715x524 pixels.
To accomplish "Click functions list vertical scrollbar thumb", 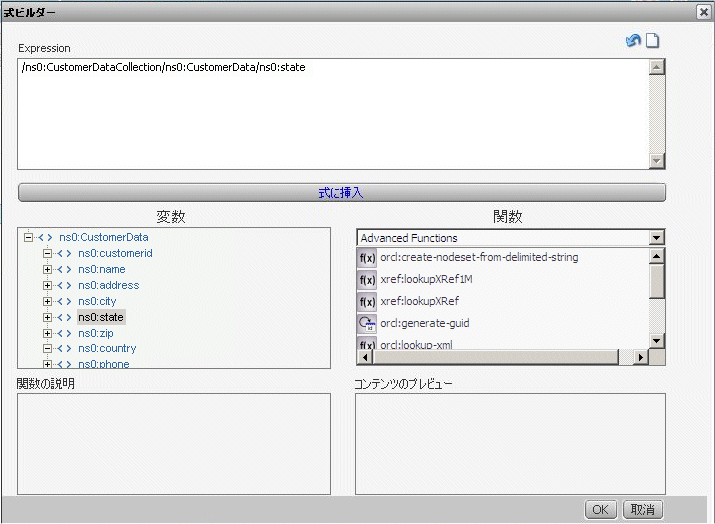I will [x=657, y=281].
